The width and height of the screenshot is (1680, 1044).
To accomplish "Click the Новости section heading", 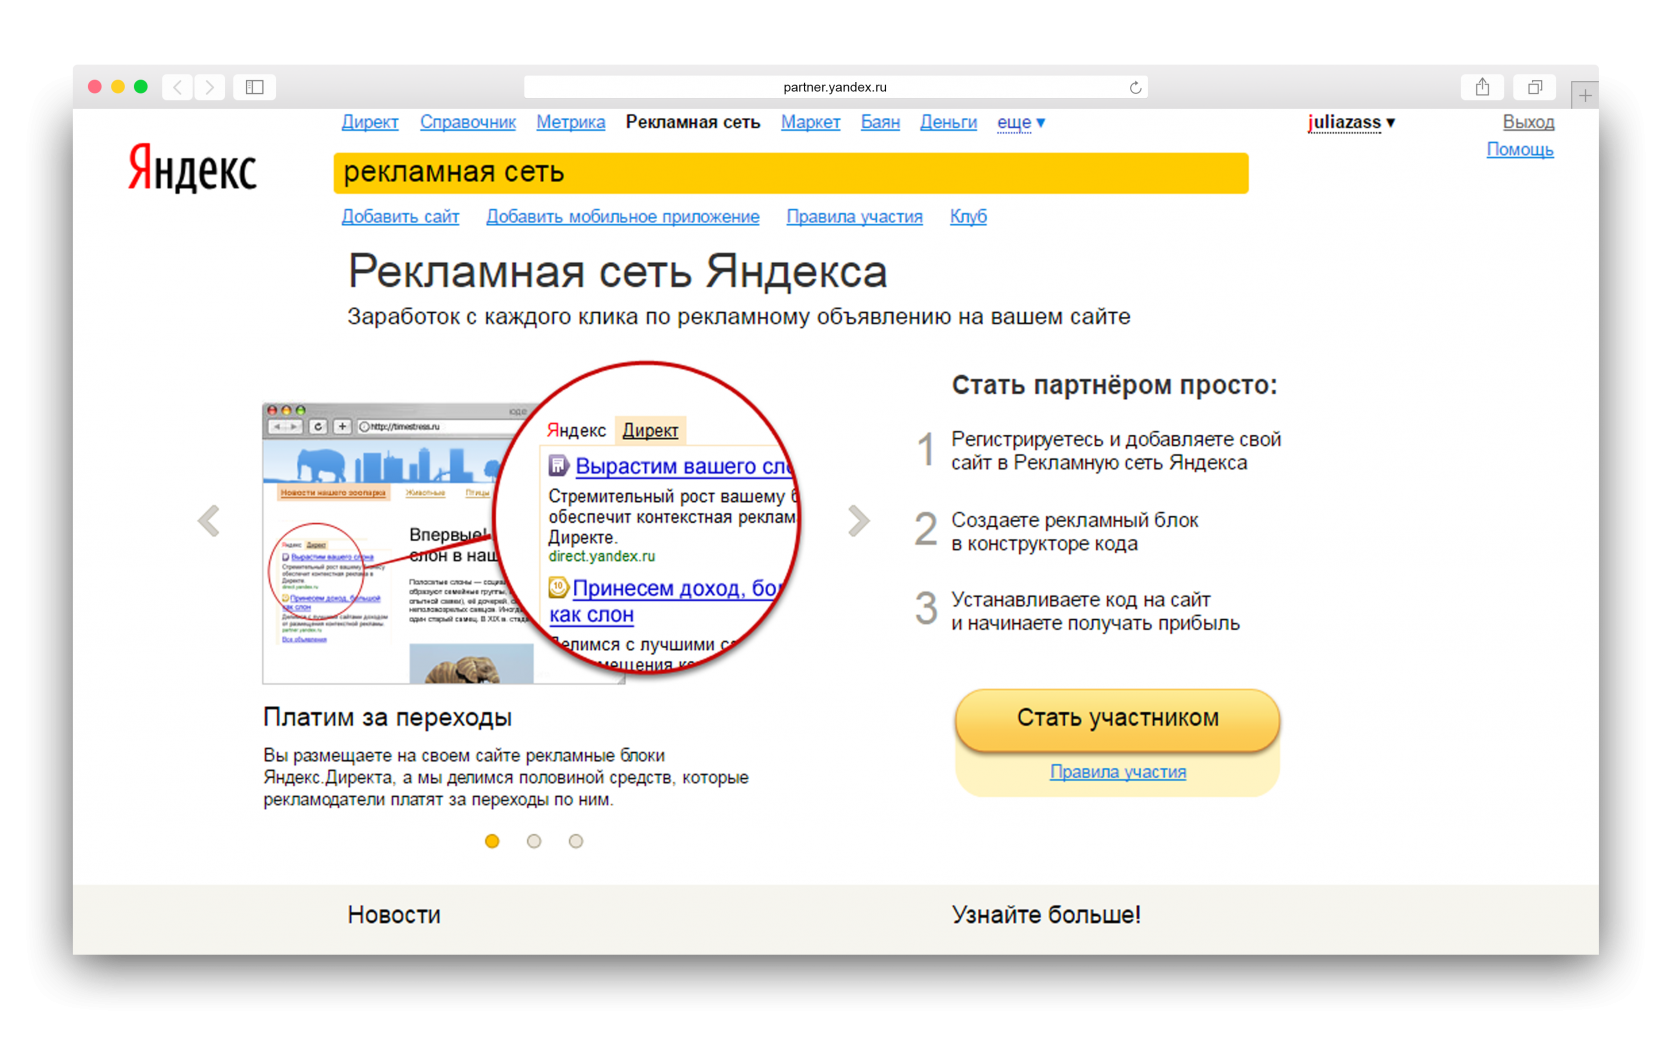I will (x=394, y=915).
